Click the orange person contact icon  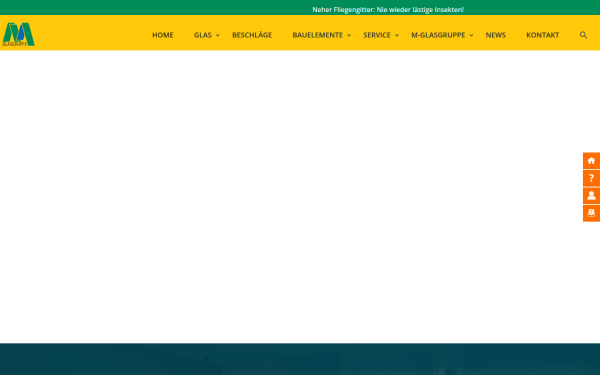click(x=591, y=196)
